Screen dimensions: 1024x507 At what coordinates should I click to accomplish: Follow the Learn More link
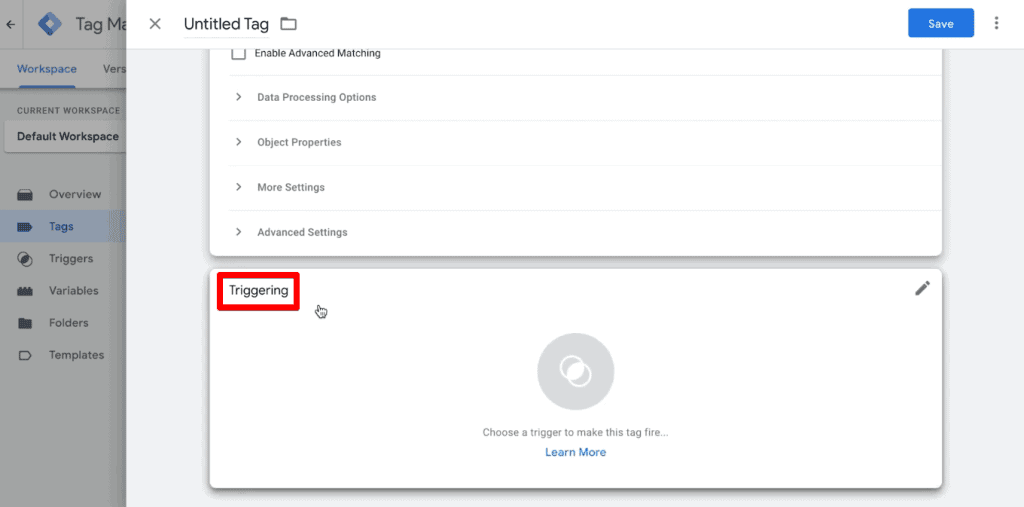click(575, 452)
